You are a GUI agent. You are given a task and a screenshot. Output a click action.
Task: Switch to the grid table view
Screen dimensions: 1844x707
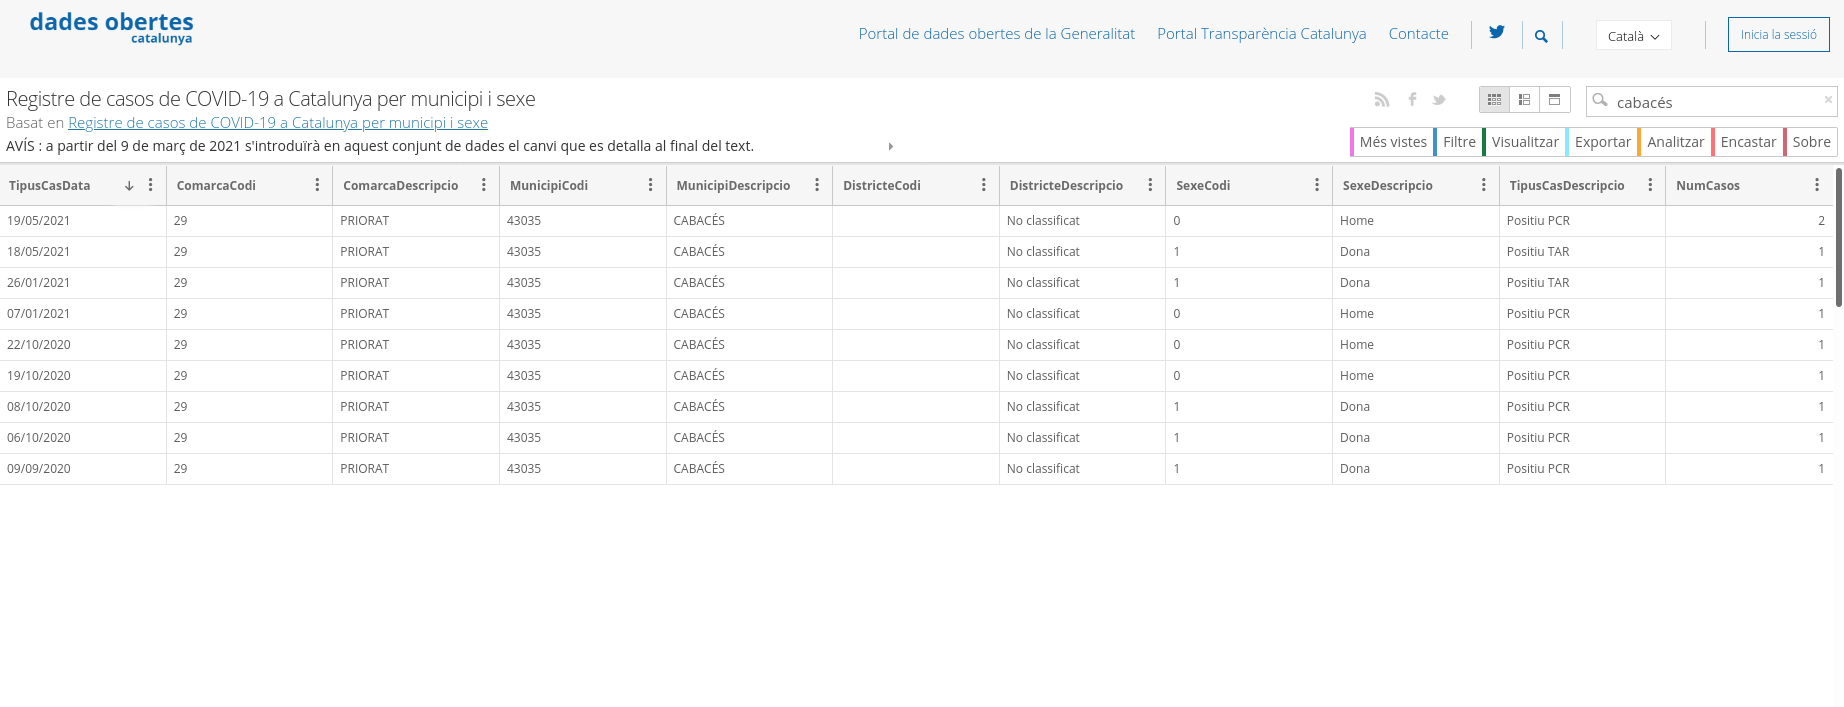(x=1494, y=100)
